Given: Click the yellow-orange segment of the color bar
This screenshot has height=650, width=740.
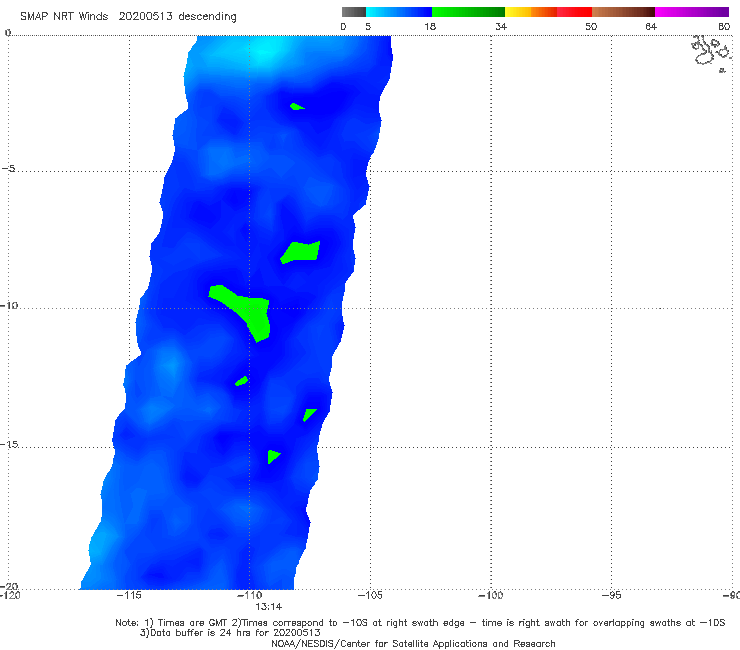Looking at the screenshot, I should 531,12.
